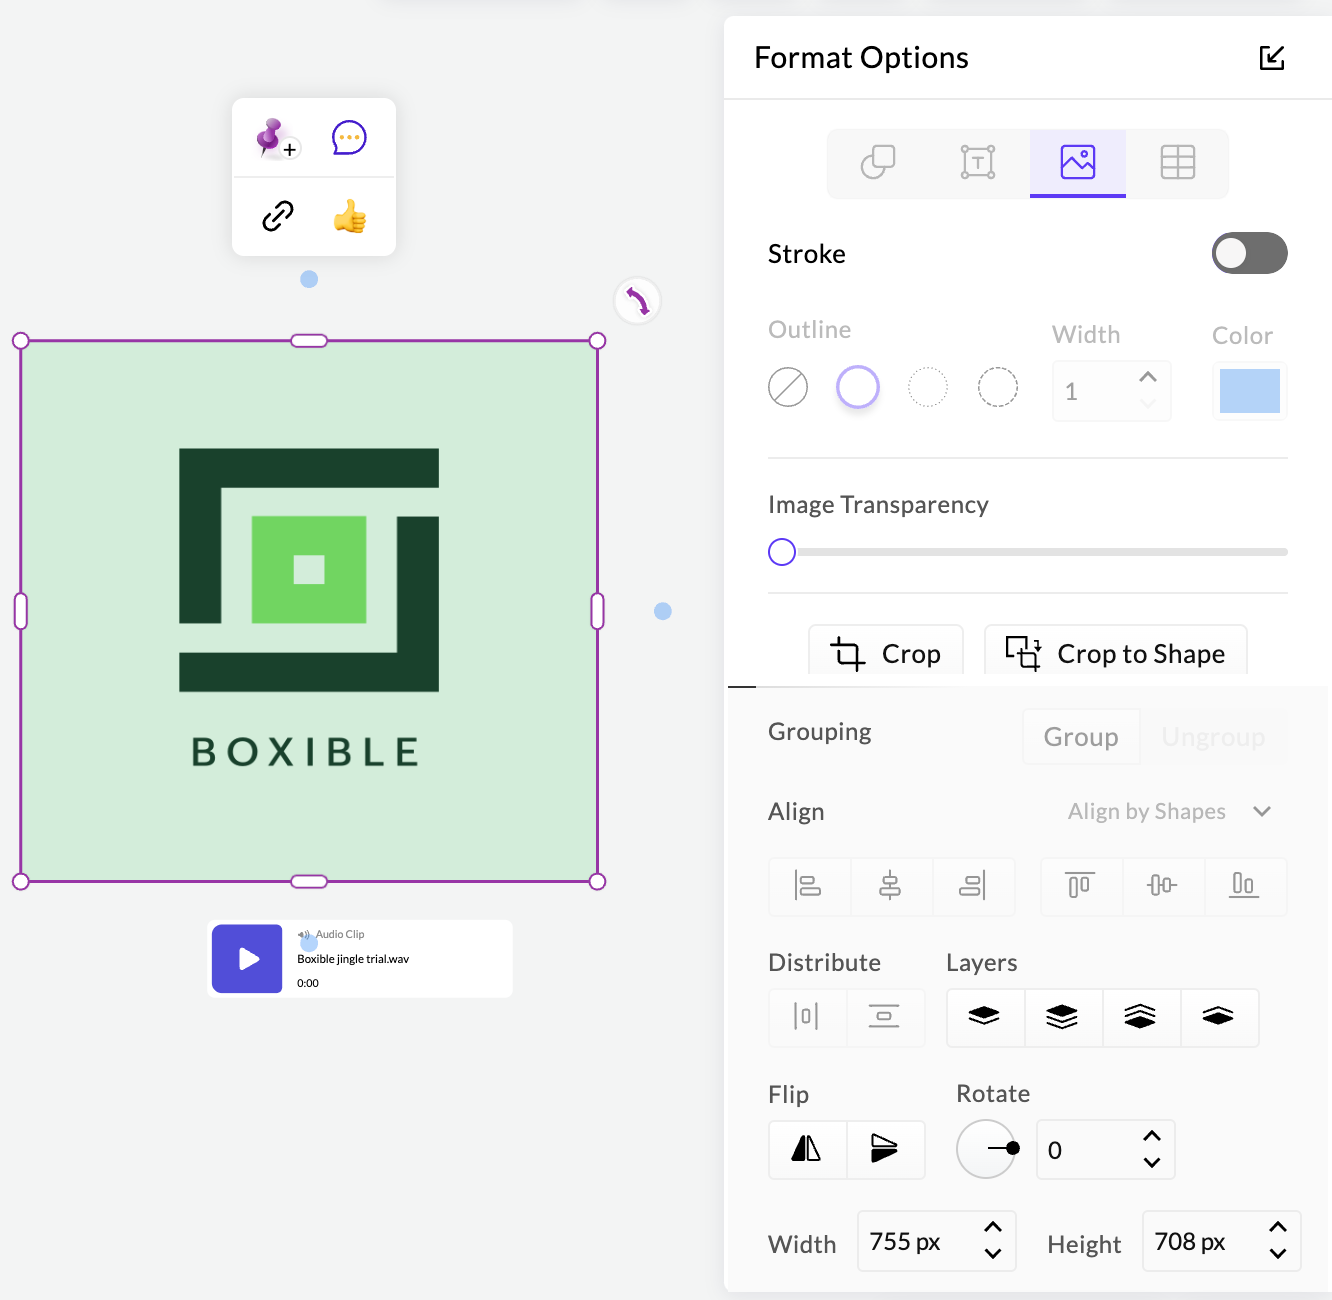Viewport: 1332px width, 1300px height.
Task: Align objects to horizontal center
Action: coord(891,886)
